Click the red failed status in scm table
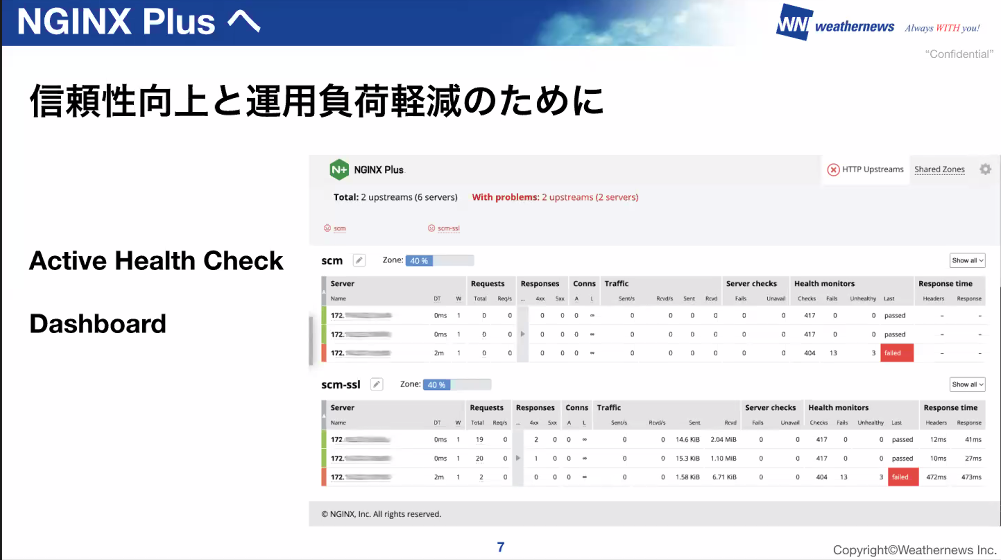 [896, 352]
